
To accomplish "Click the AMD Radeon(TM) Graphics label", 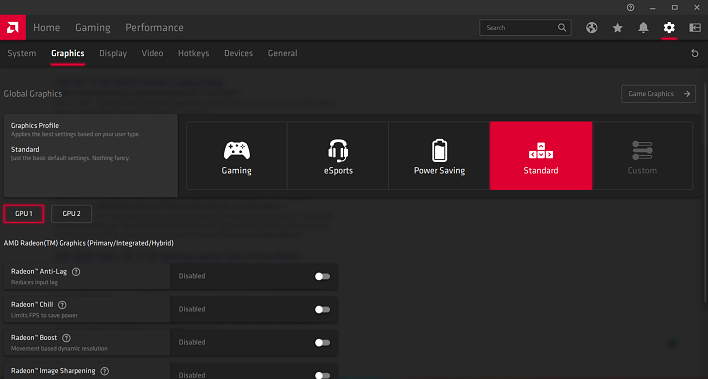I will [x=88, y=243].
